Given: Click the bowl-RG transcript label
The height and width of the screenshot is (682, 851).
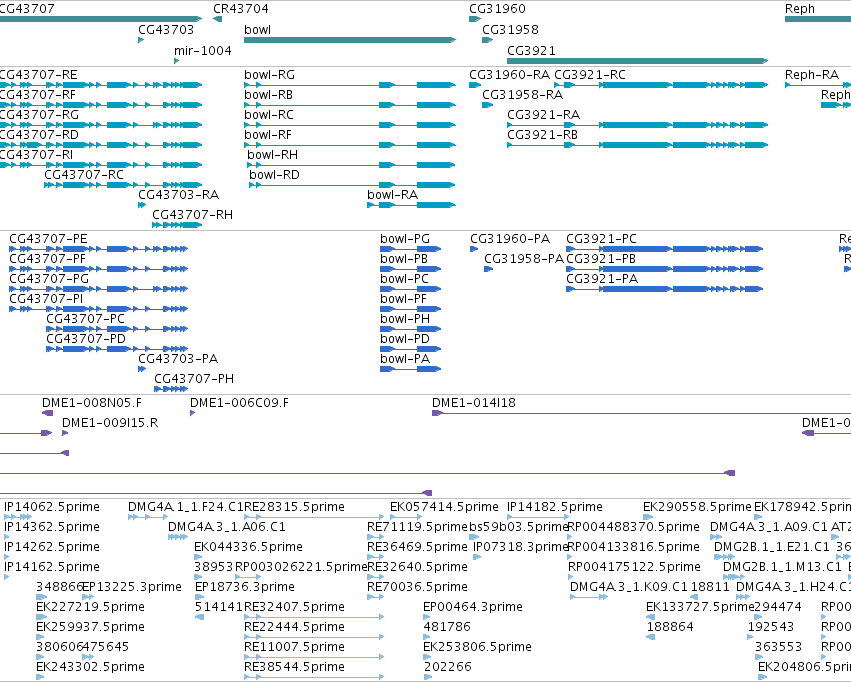Looking at the screenshot, I should [x=270, y=75].
